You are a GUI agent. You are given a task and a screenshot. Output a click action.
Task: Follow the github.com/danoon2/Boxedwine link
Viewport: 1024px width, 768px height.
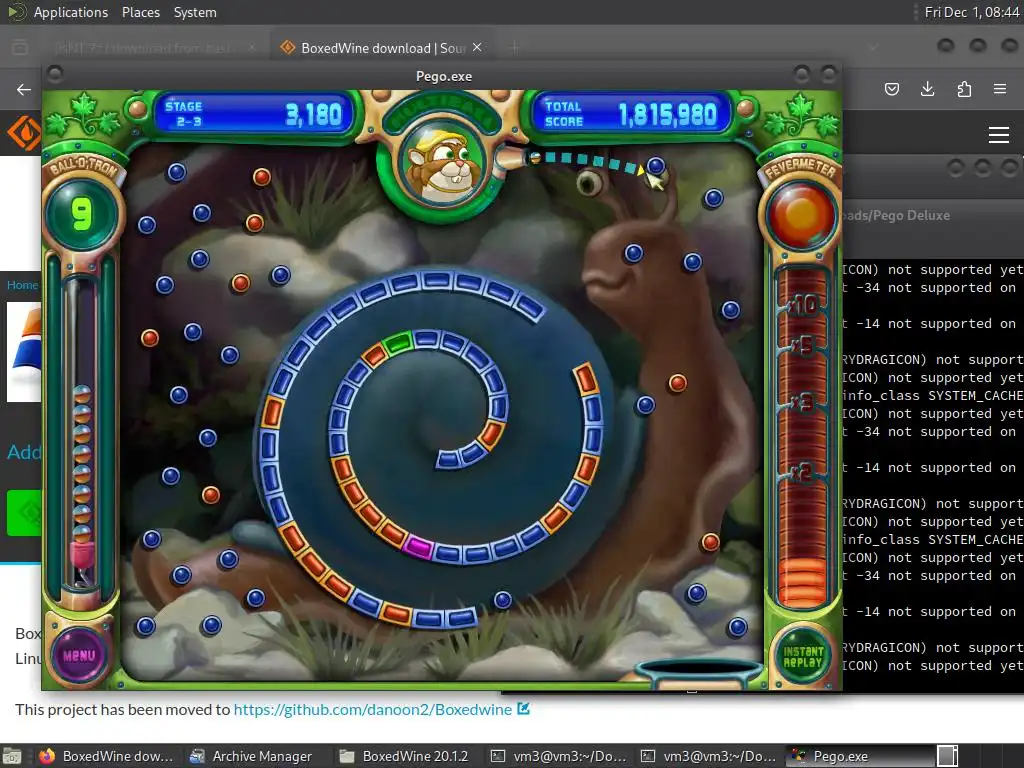pyautogui.click(x=372, y=710)
